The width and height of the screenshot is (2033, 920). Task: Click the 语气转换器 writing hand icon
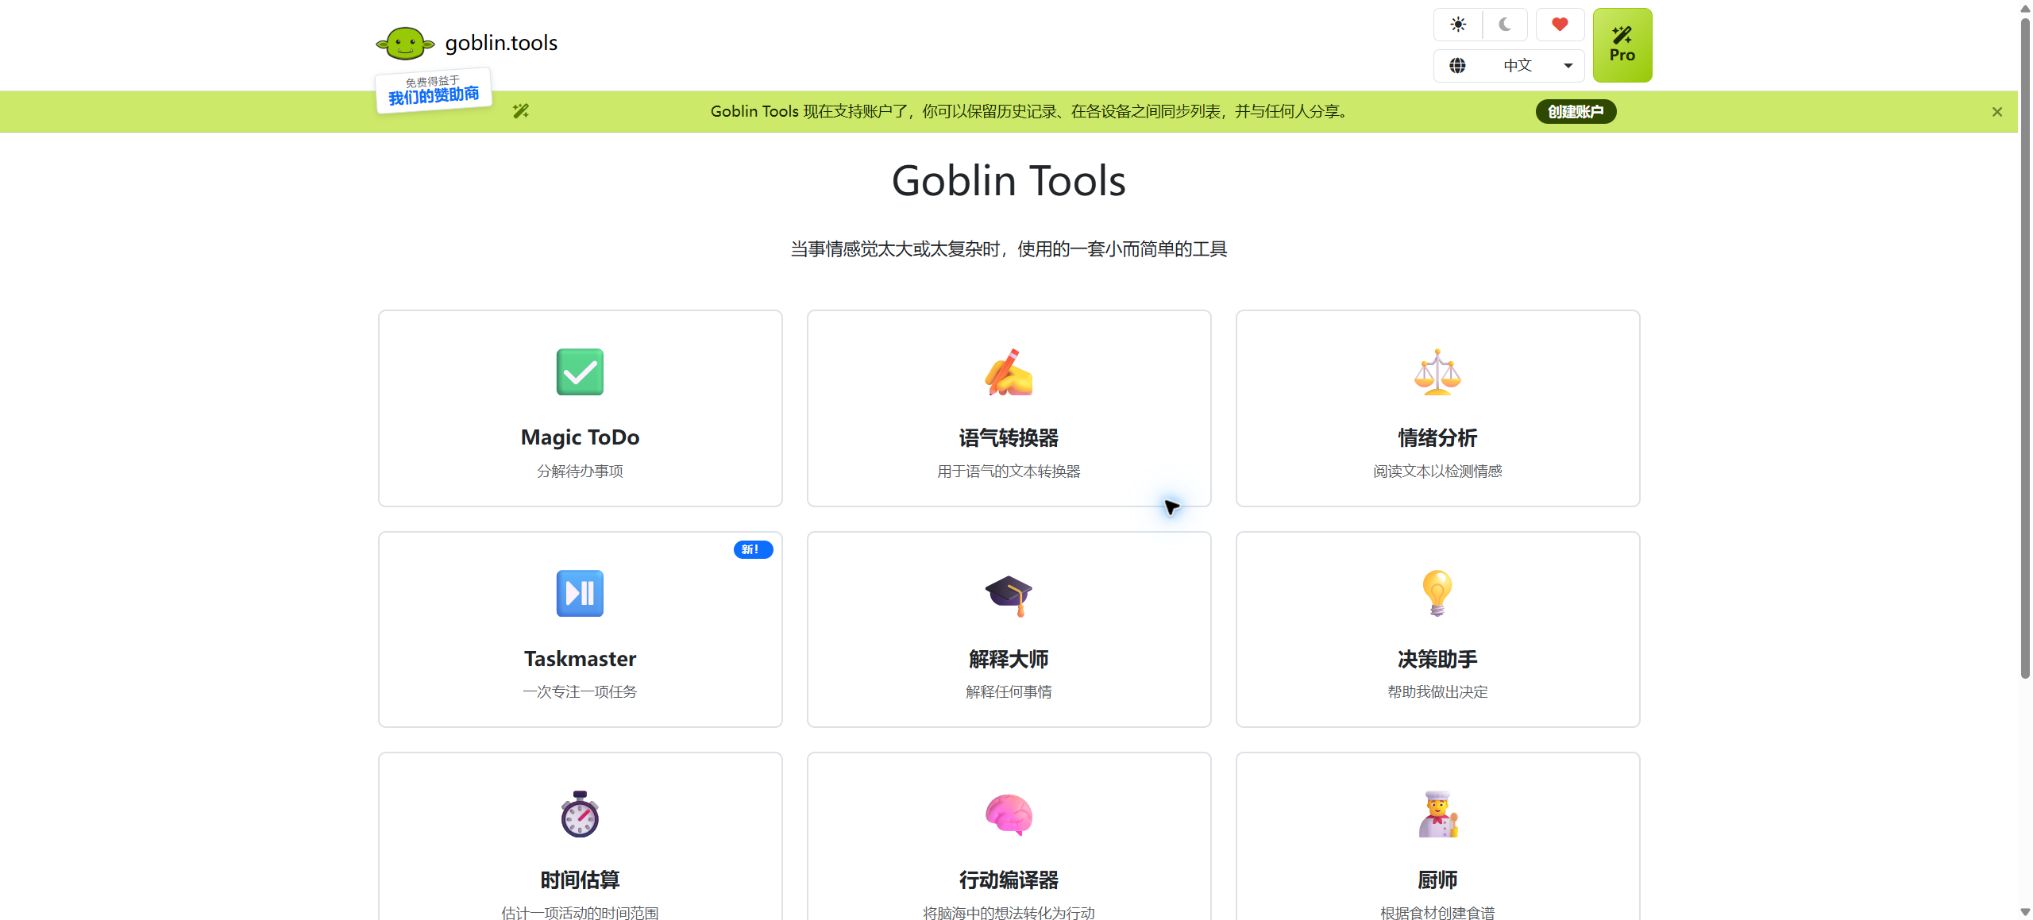[1008, 372]
